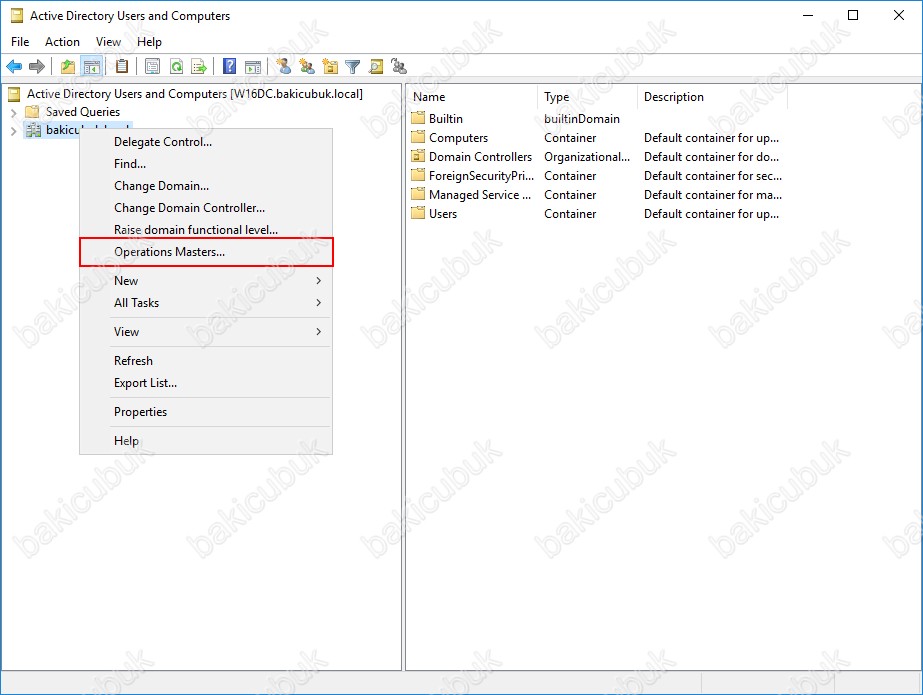
Task: Create a new user with toolbar icon
Action: tap(284, 66)
